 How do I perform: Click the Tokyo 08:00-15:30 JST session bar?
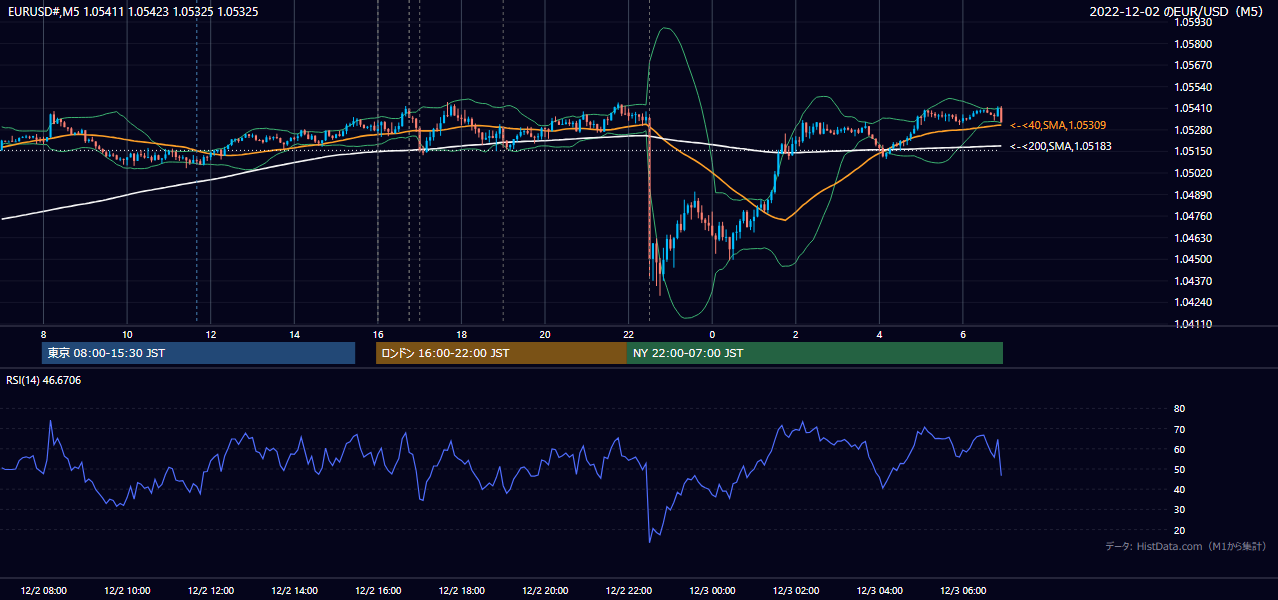coord(198,353)
